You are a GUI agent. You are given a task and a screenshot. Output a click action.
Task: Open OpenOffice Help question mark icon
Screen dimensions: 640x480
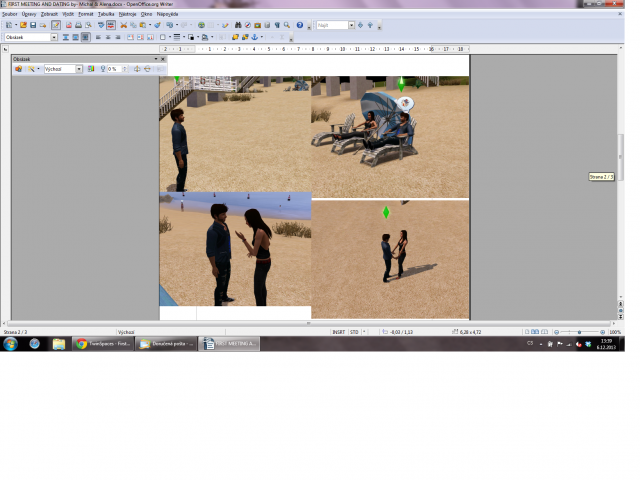[x=300, y=25]
